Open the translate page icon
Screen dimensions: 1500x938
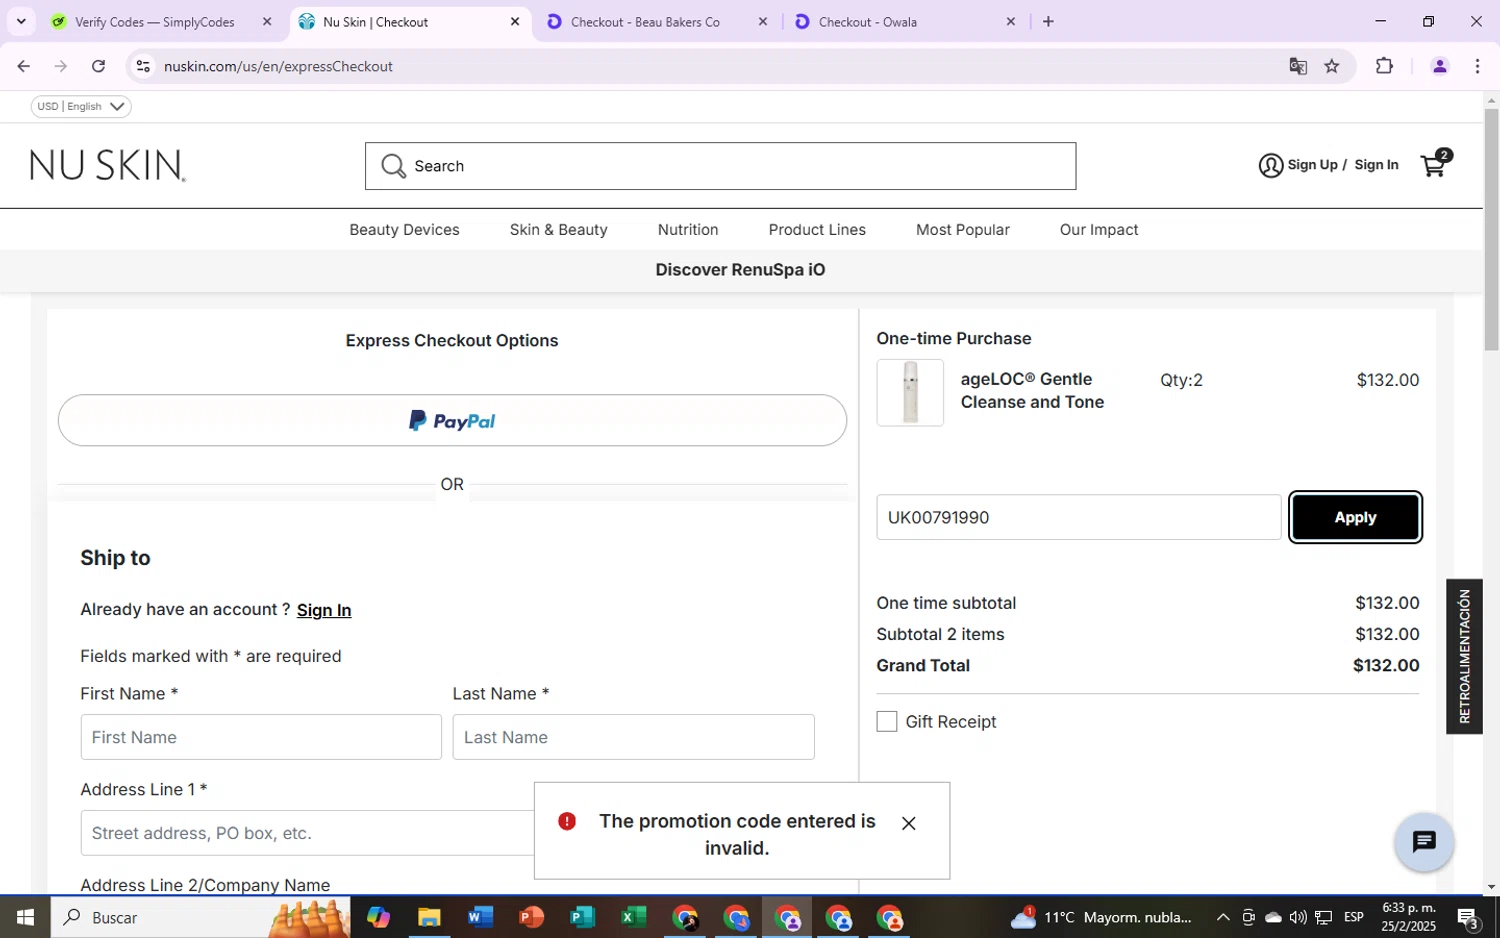pyautogui.click(x=1298, y=66)
